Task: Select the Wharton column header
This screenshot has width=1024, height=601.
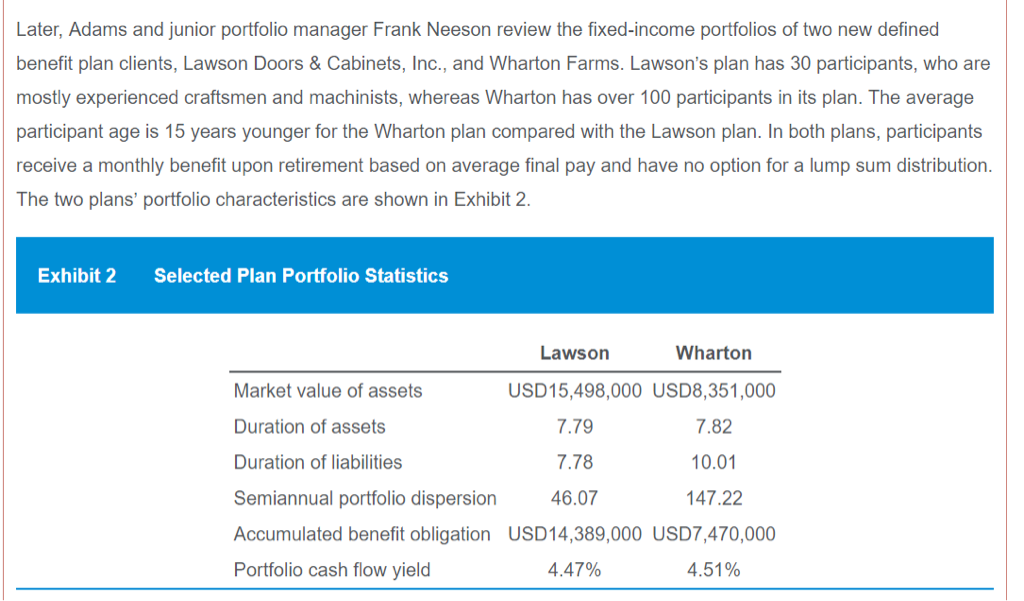Action: [713, 353]
